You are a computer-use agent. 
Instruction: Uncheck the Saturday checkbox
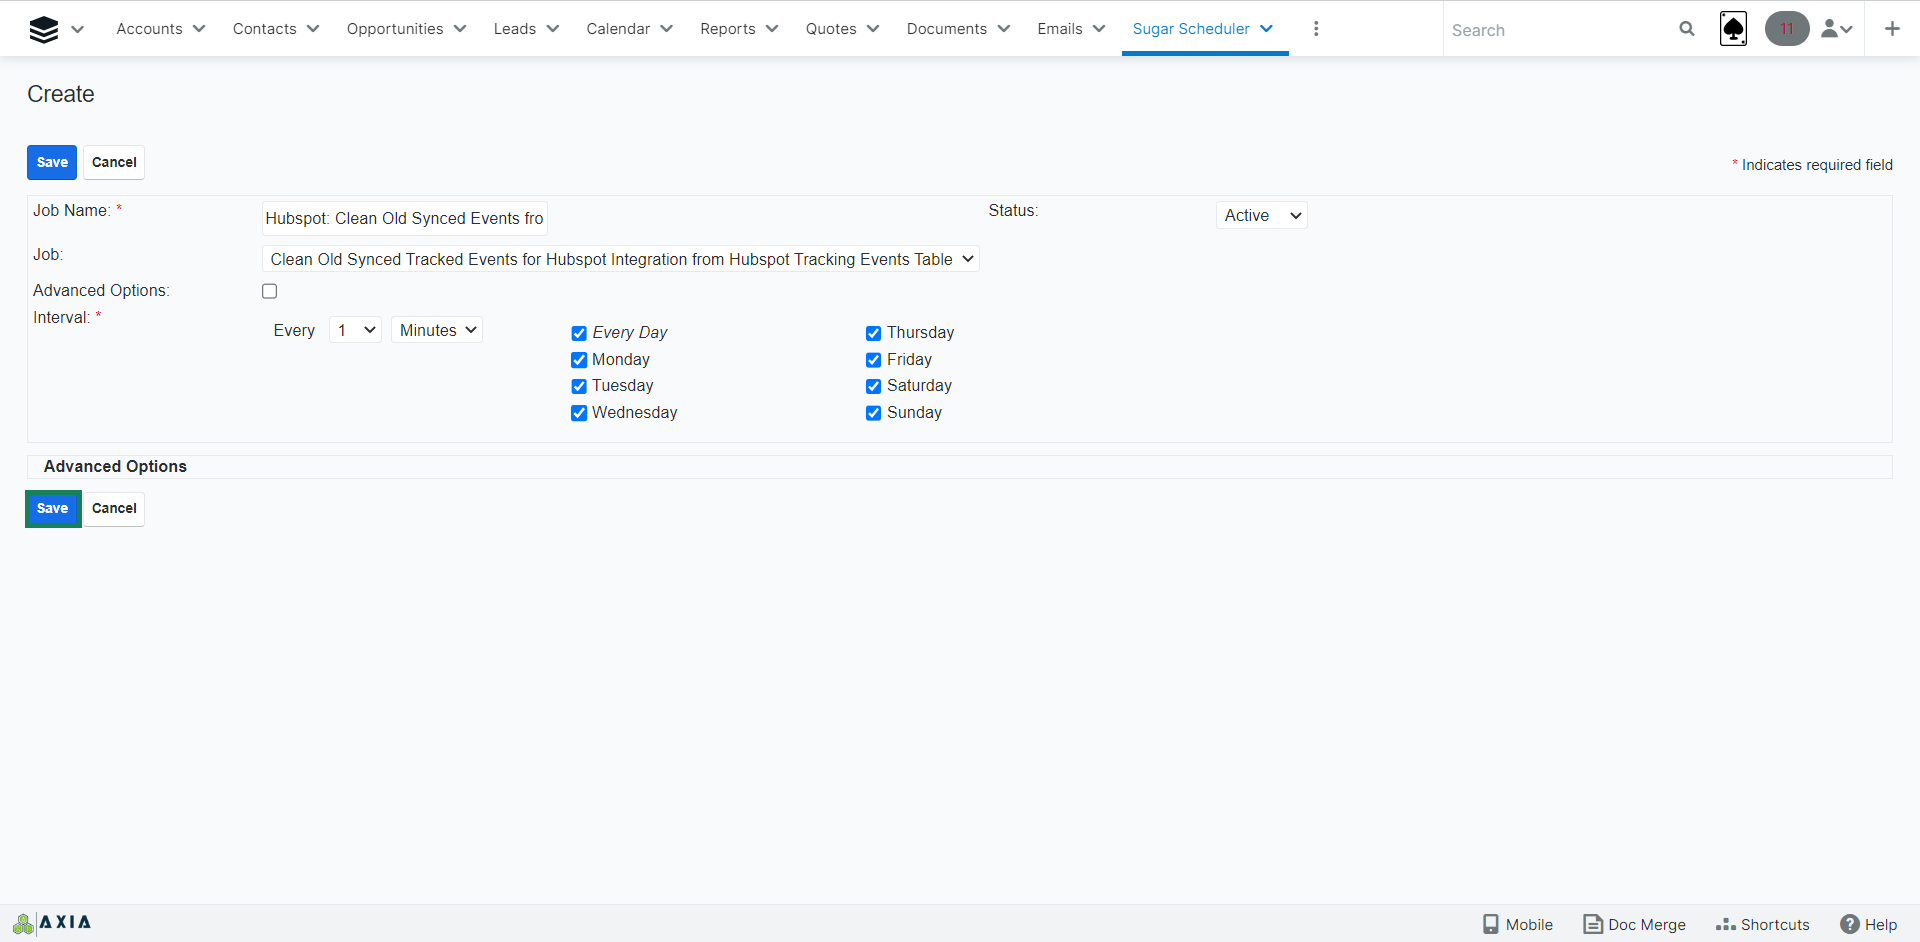[873, 386]
